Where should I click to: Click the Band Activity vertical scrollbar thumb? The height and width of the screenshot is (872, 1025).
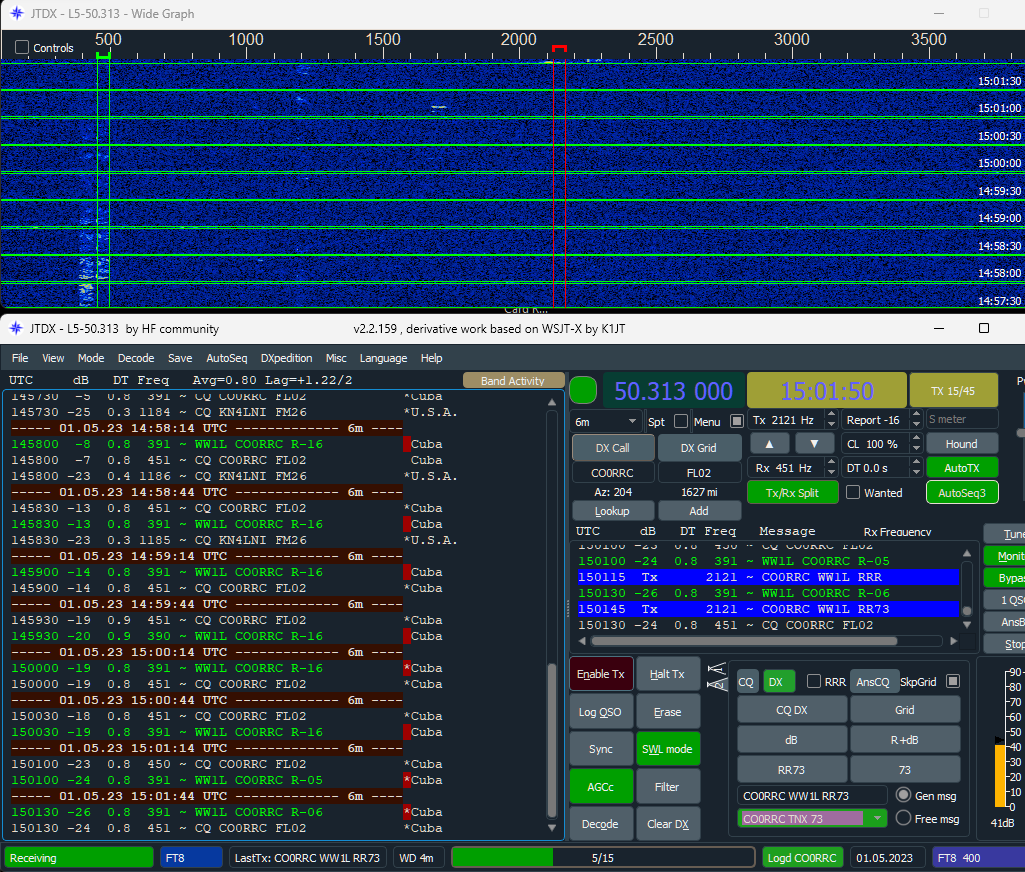tap(552, 740)
